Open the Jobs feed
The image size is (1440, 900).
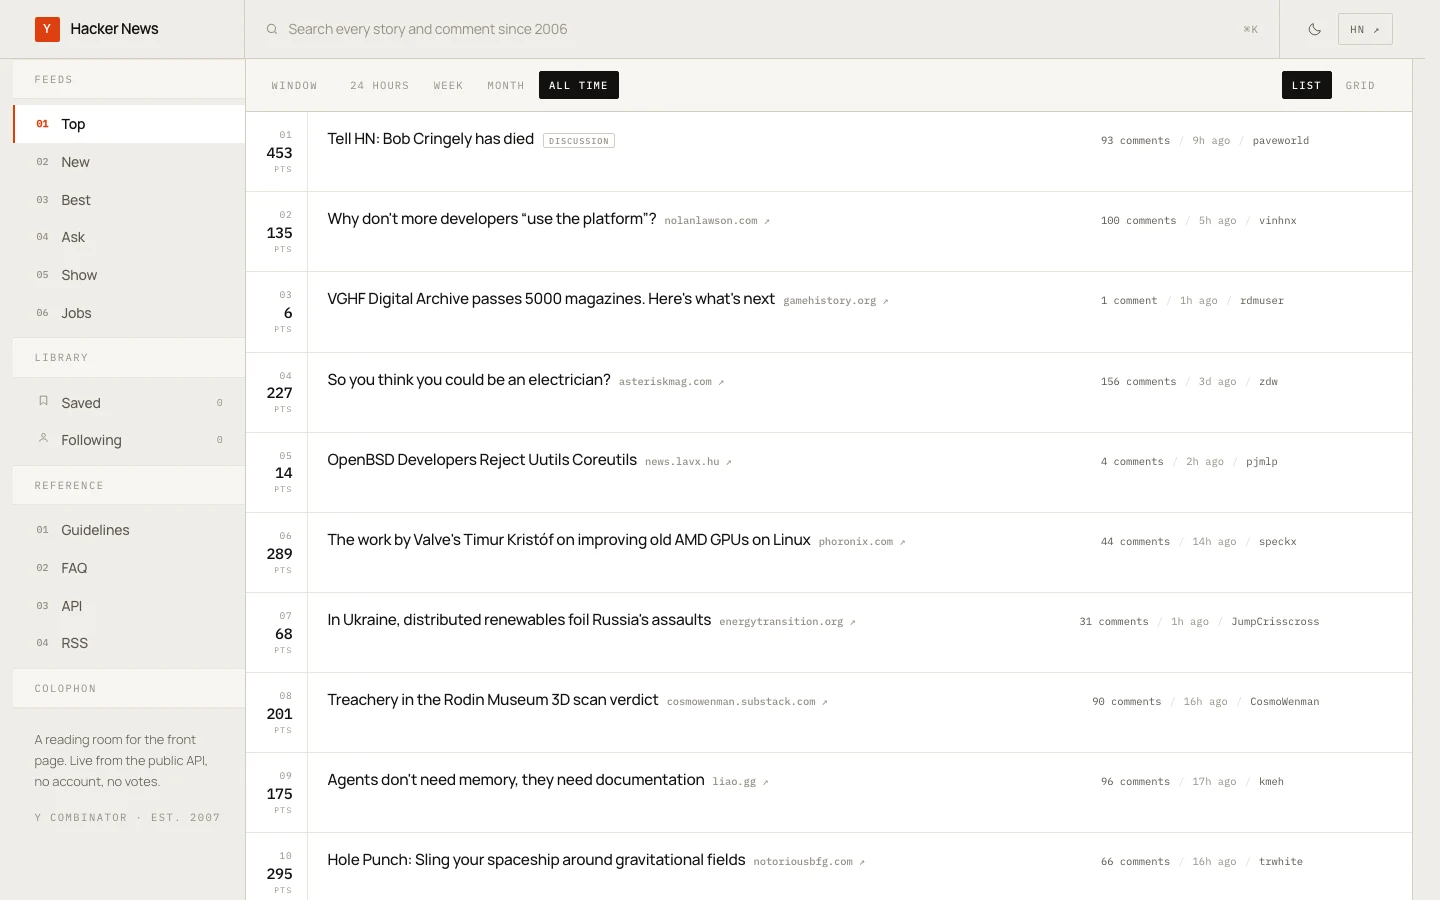click(129, 313)
